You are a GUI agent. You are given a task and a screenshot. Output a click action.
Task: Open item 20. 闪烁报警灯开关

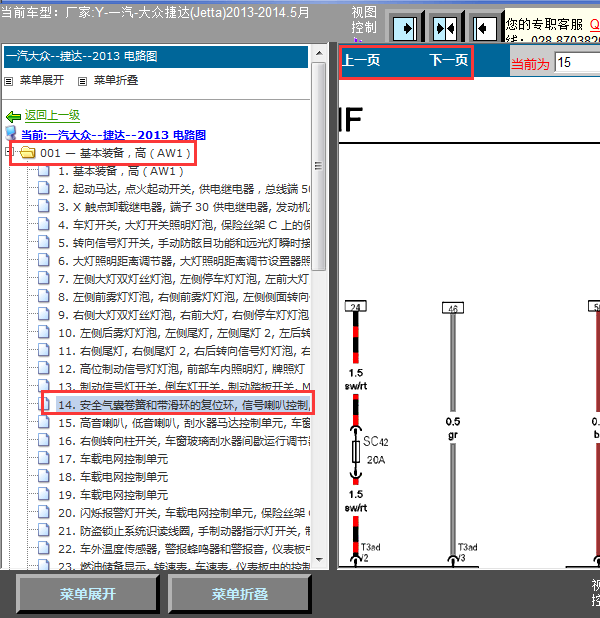(x=184, y=513)
